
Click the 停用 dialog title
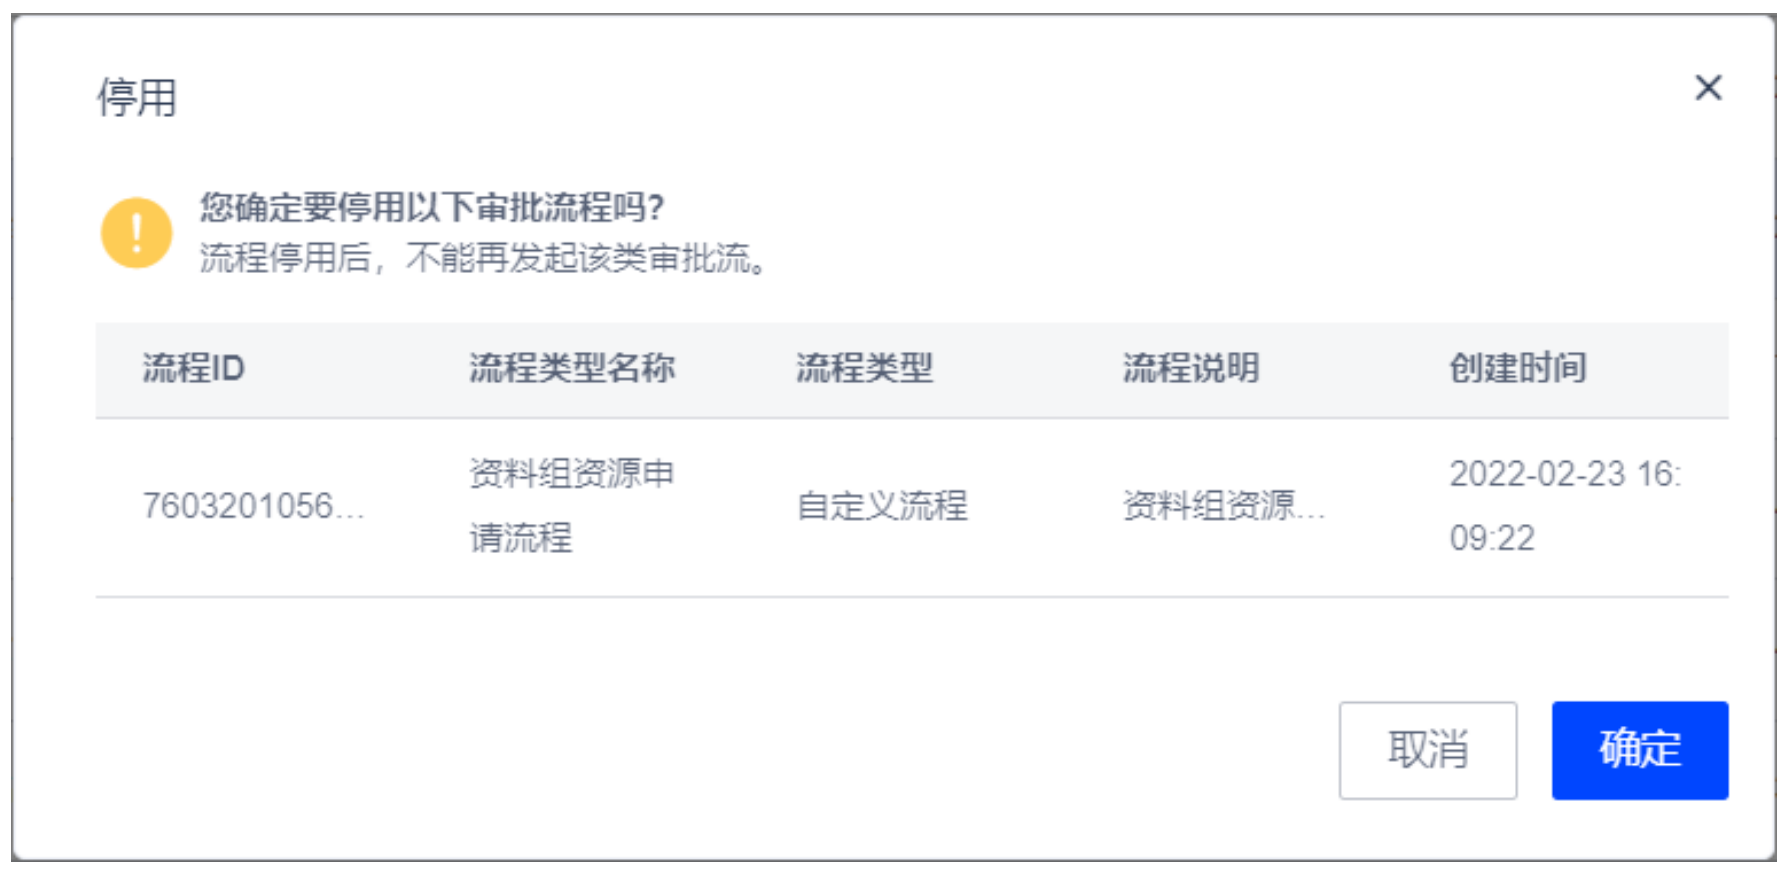tap(137, 97)
